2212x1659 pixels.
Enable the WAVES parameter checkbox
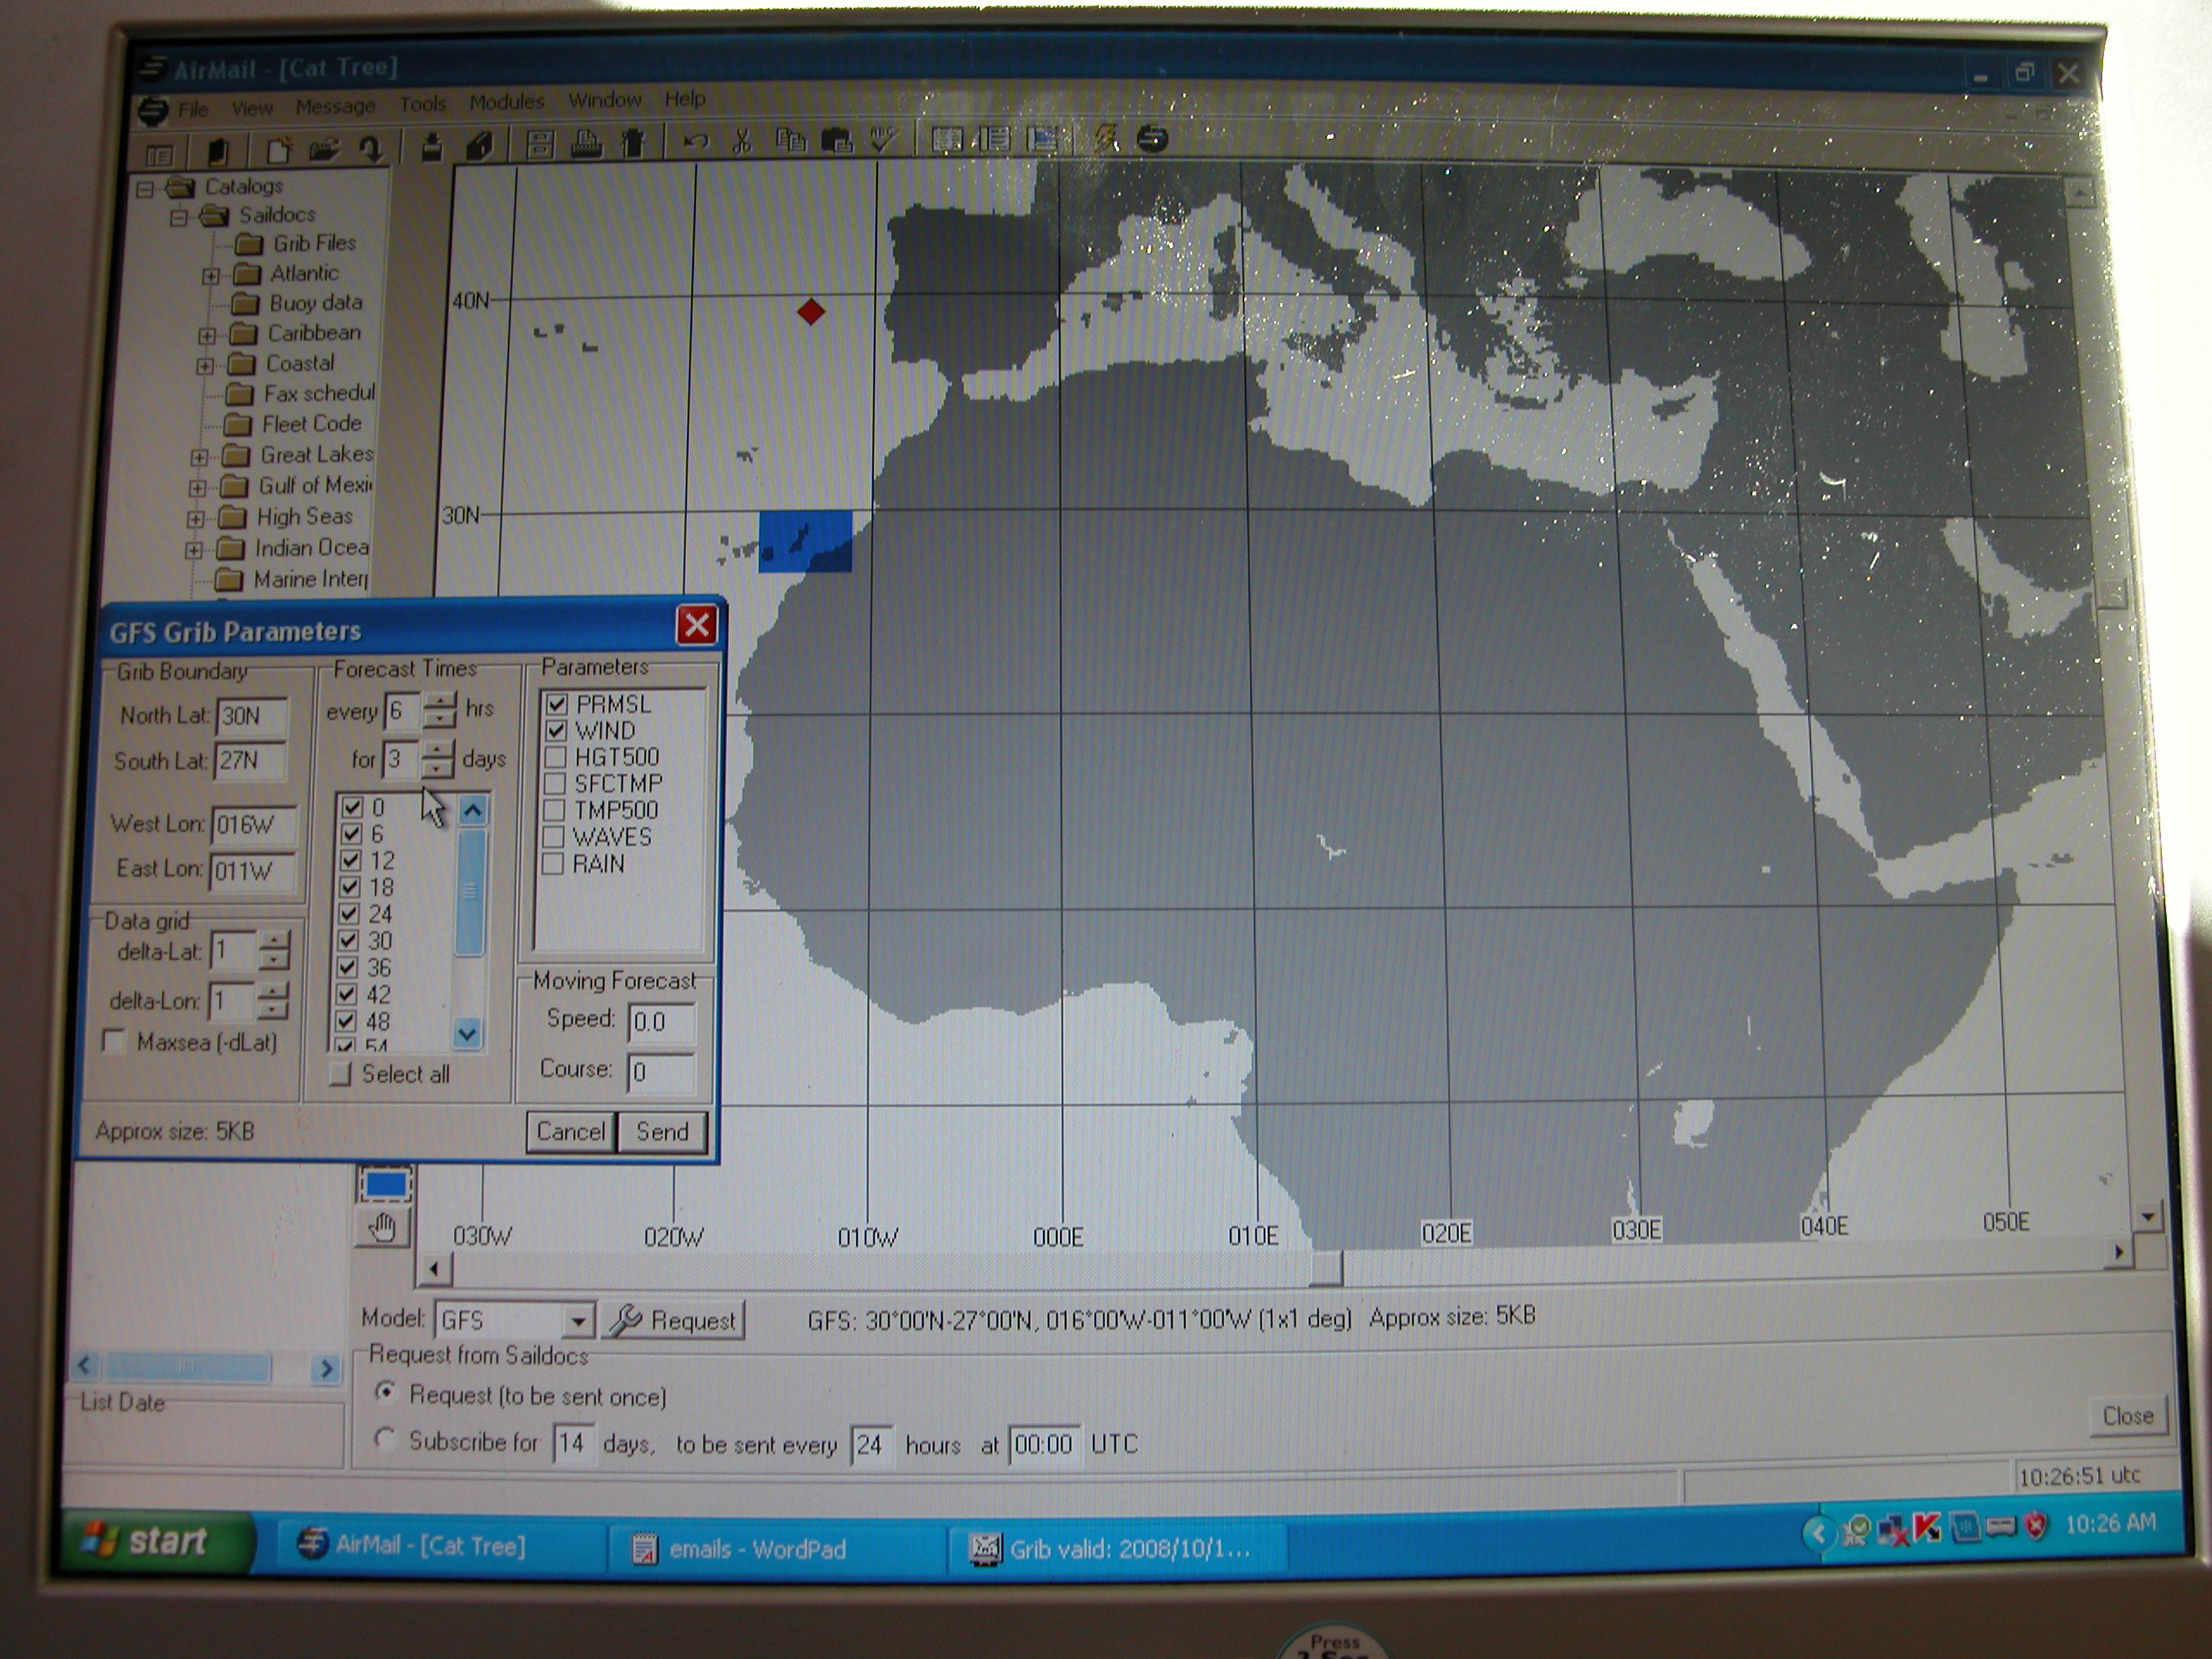coord(553,837)
